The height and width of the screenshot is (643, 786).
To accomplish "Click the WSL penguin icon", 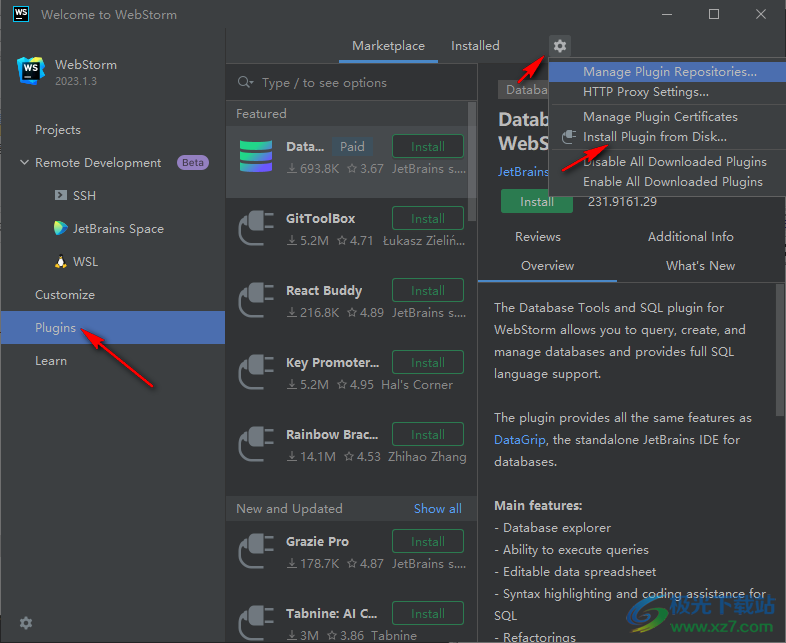I will [61, 262].
